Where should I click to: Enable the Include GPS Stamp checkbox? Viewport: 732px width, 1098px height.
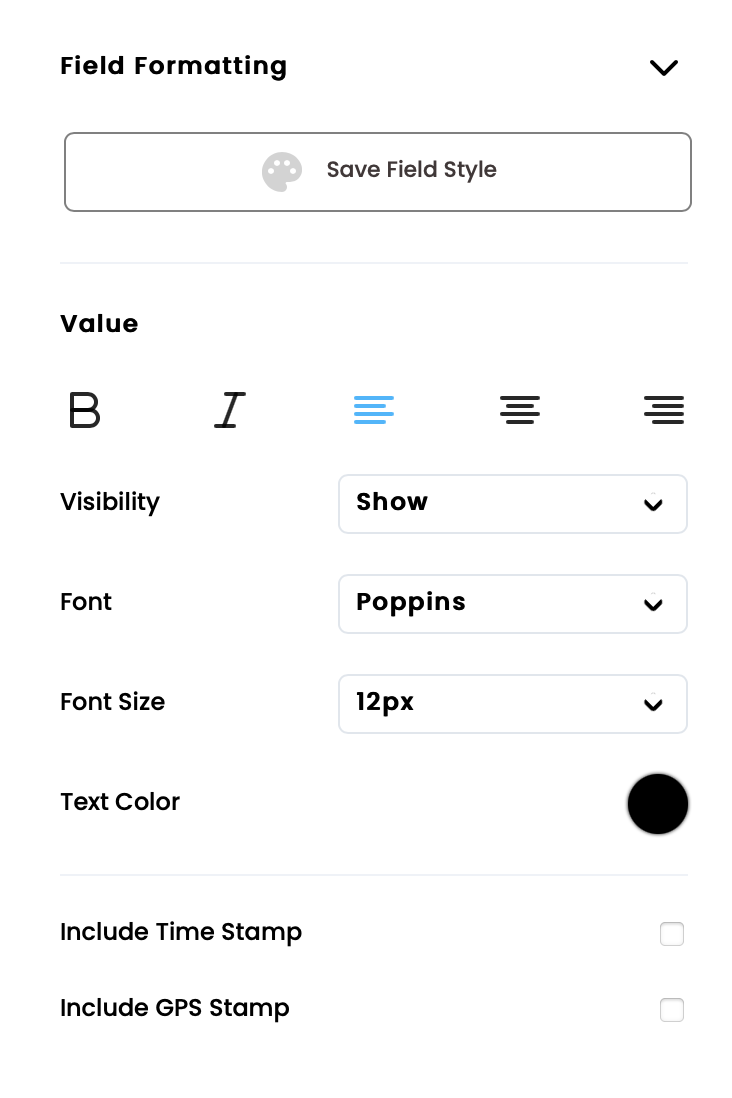coord(672,1010)
